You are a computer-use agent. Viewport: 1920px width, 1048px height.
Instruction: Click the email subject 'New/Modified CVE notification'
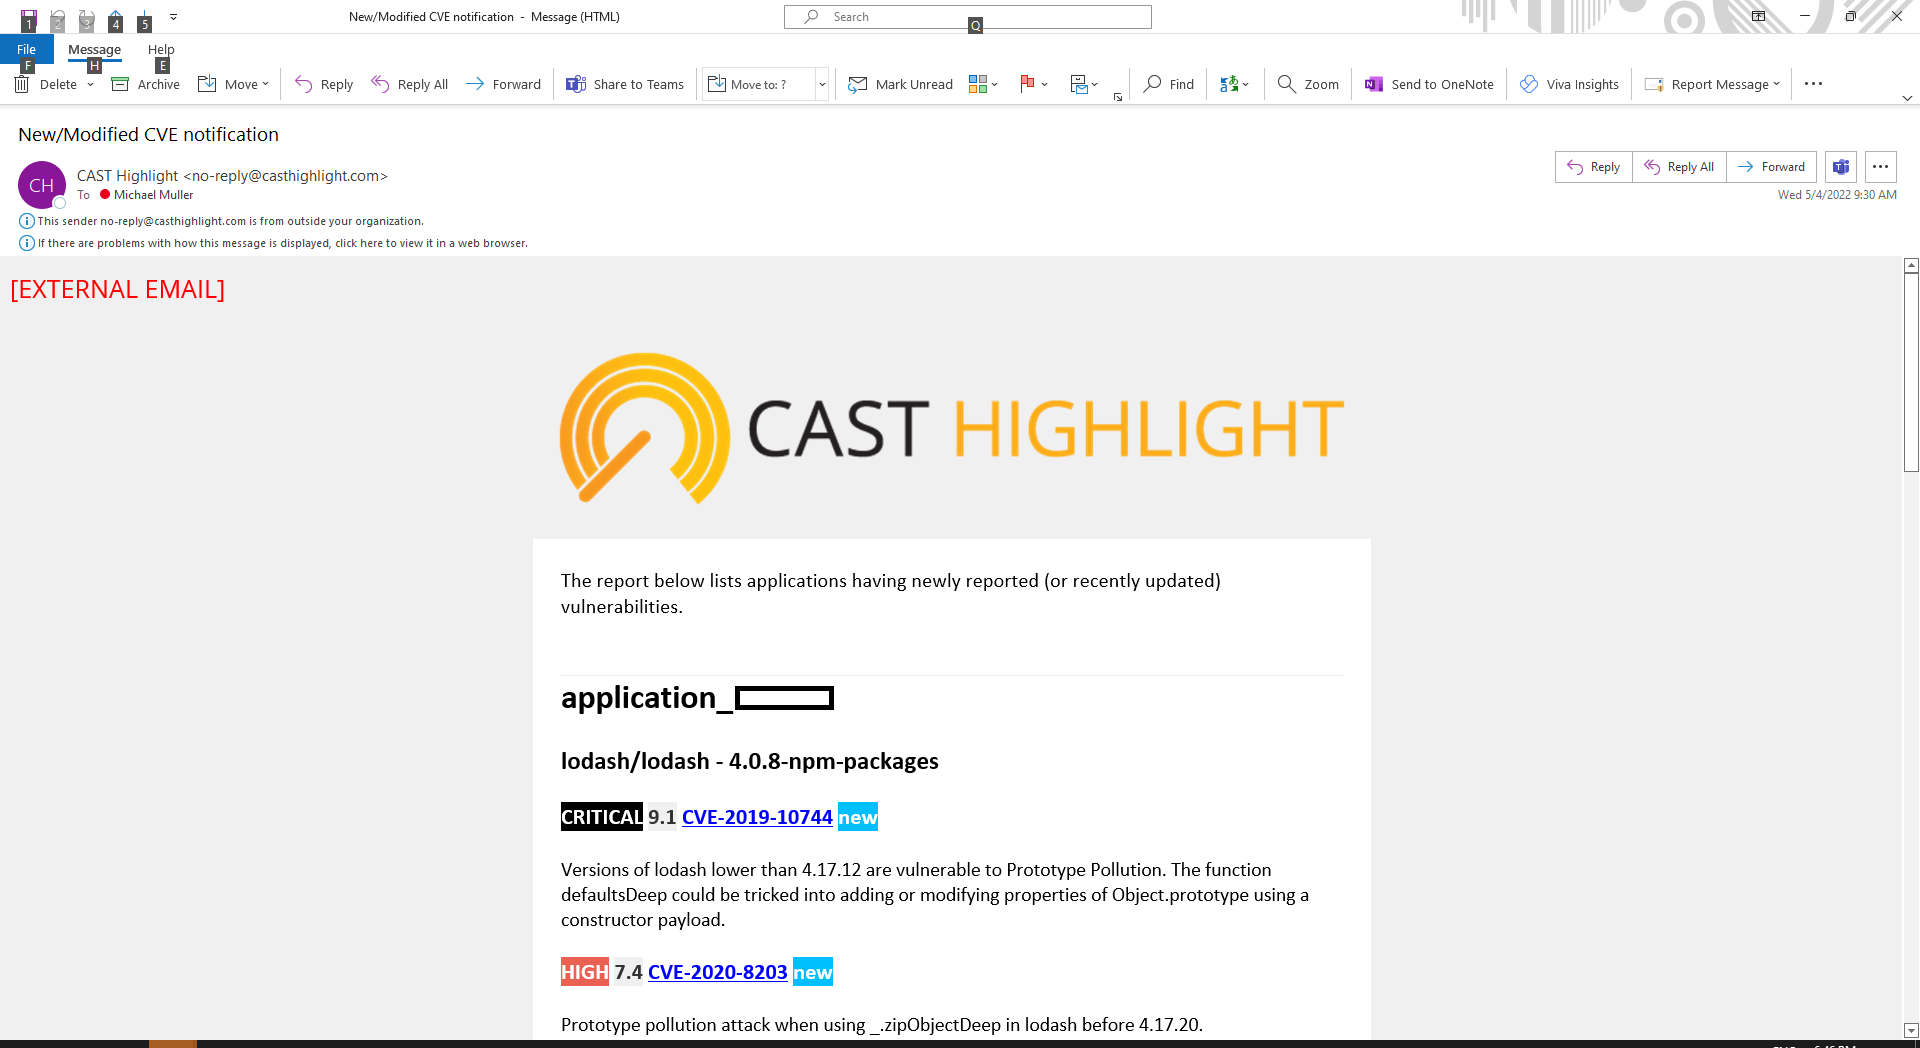coord(148,134)
